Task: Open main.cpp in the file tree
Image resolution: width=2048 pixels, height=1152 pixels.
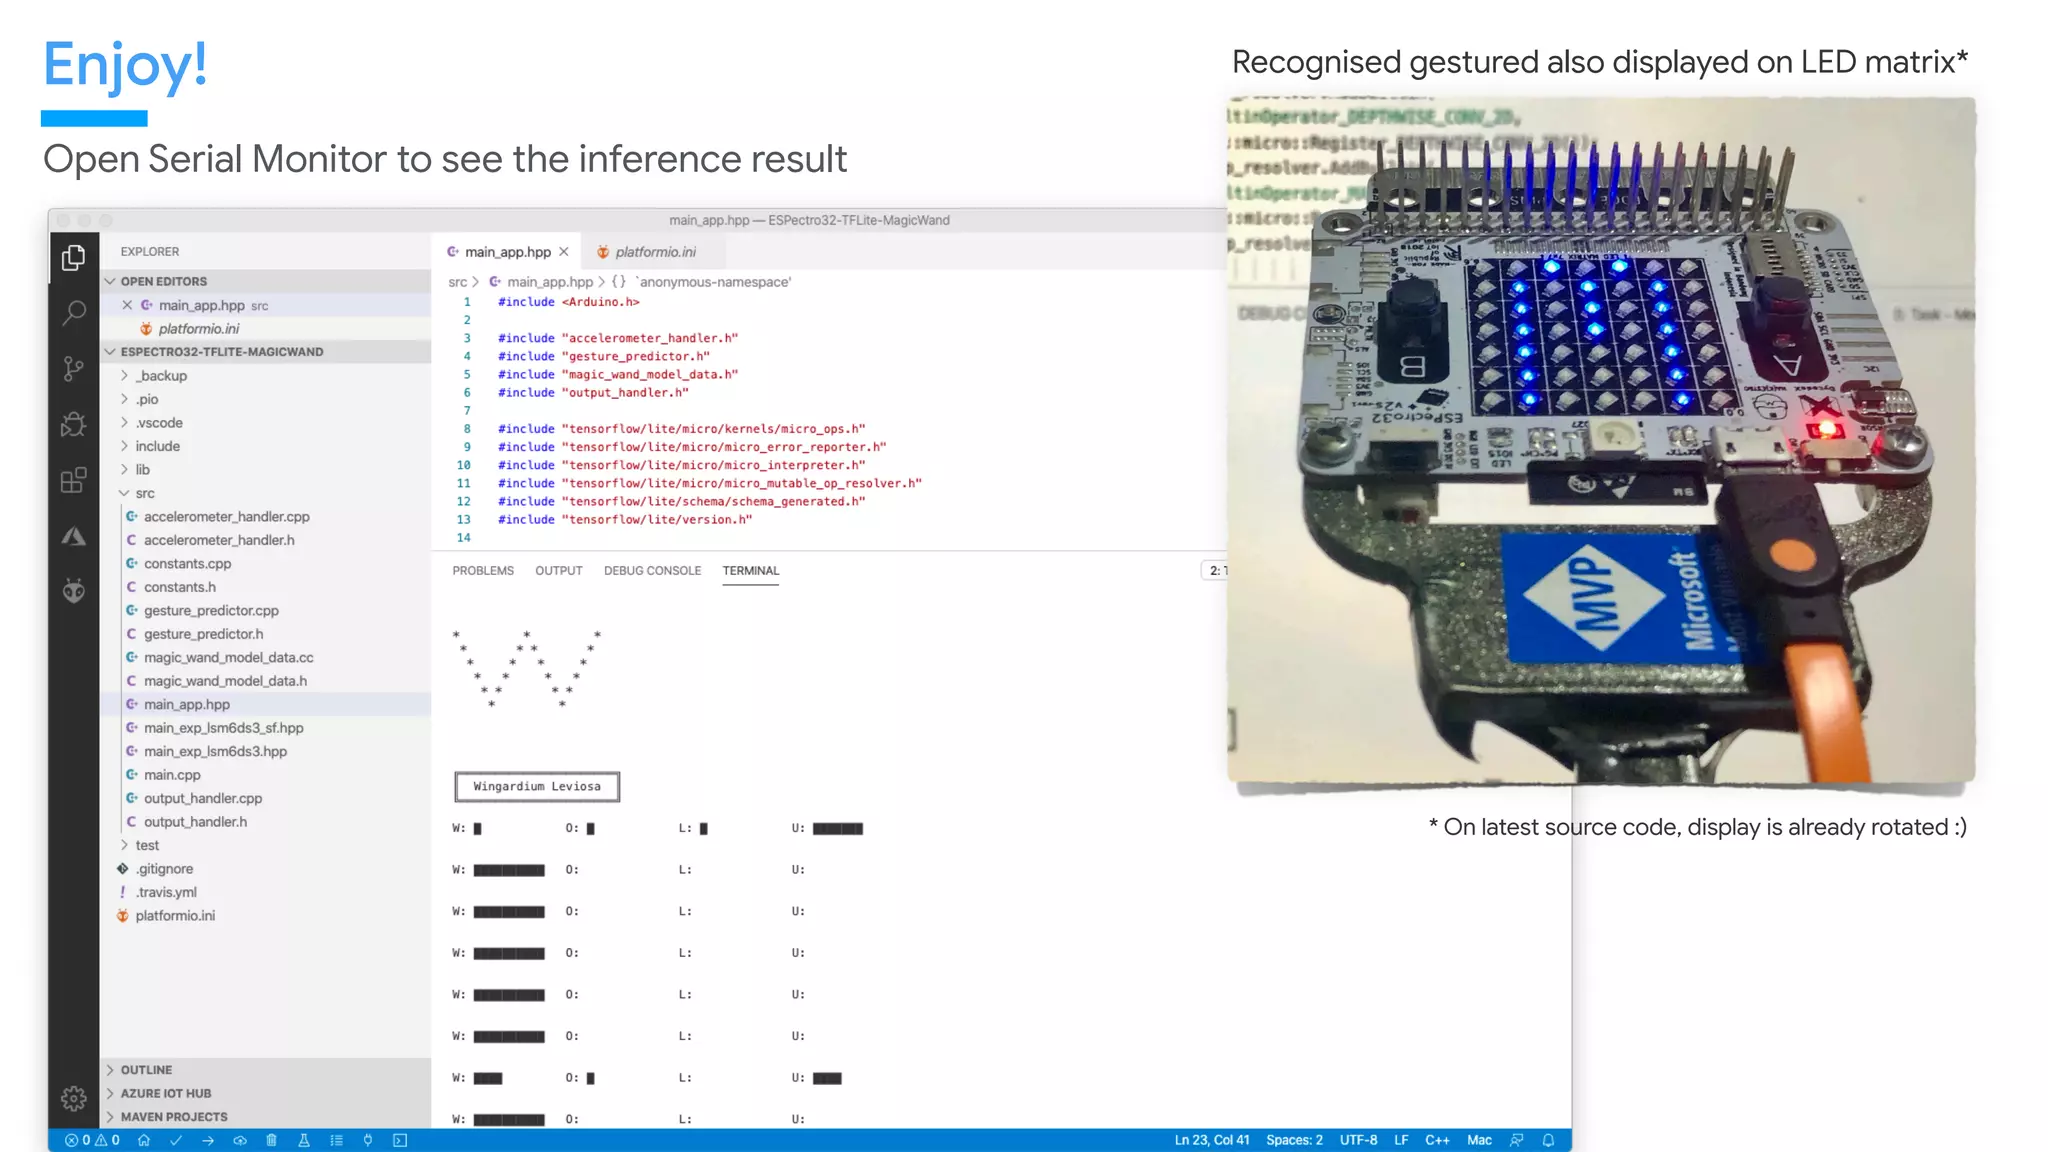Action: [x=172, y=775]
